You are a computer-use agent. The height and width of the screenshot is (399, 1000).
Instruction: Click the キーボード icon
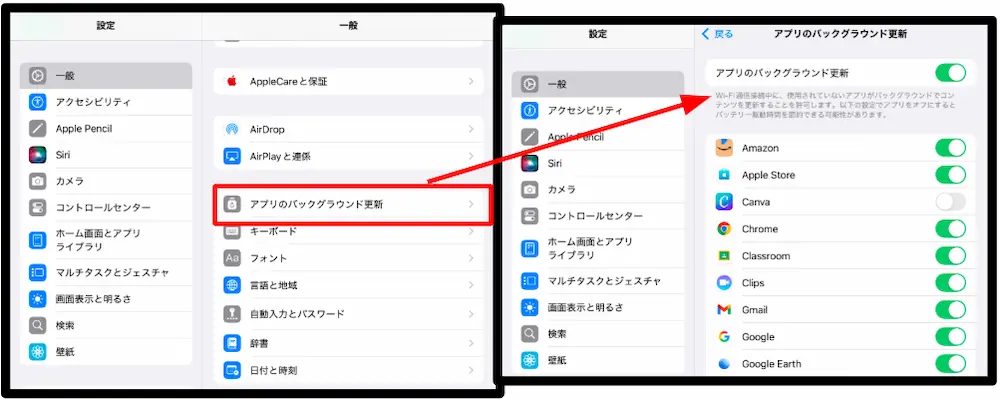click(x=232, y=231)
